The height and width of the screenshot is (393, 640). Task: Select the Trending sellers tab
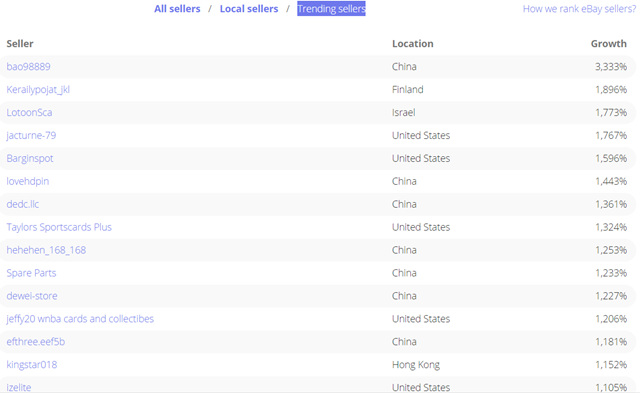click(x=331, y=9)
